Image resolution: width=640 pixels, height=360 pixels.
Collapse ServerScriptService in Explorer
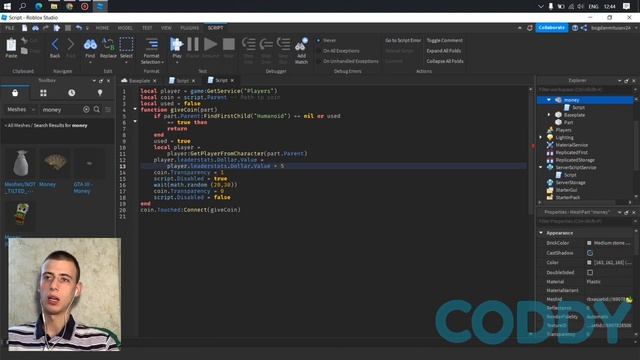(541, 167)
